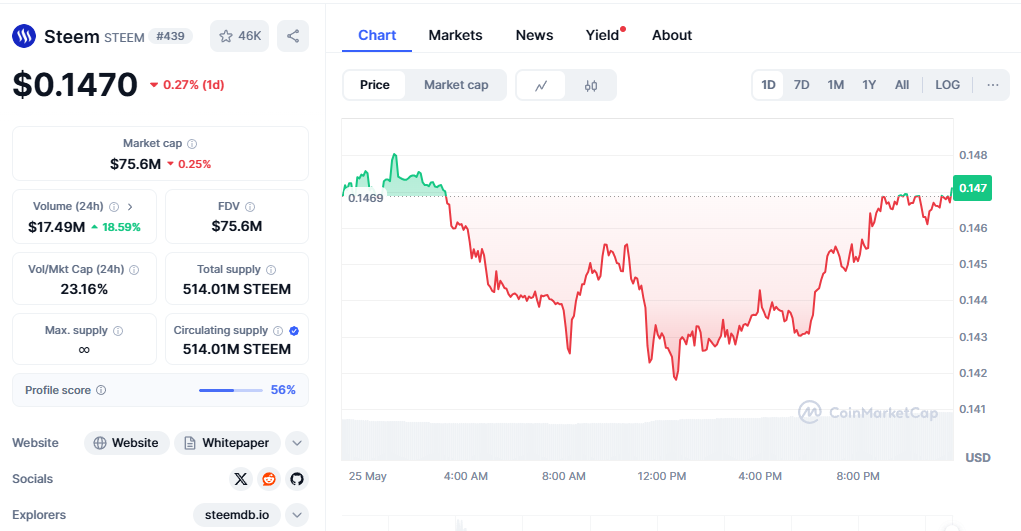Toggle chart to Market cap view
The height and width of the screenshot is (531, 1021).
[456, 85]
